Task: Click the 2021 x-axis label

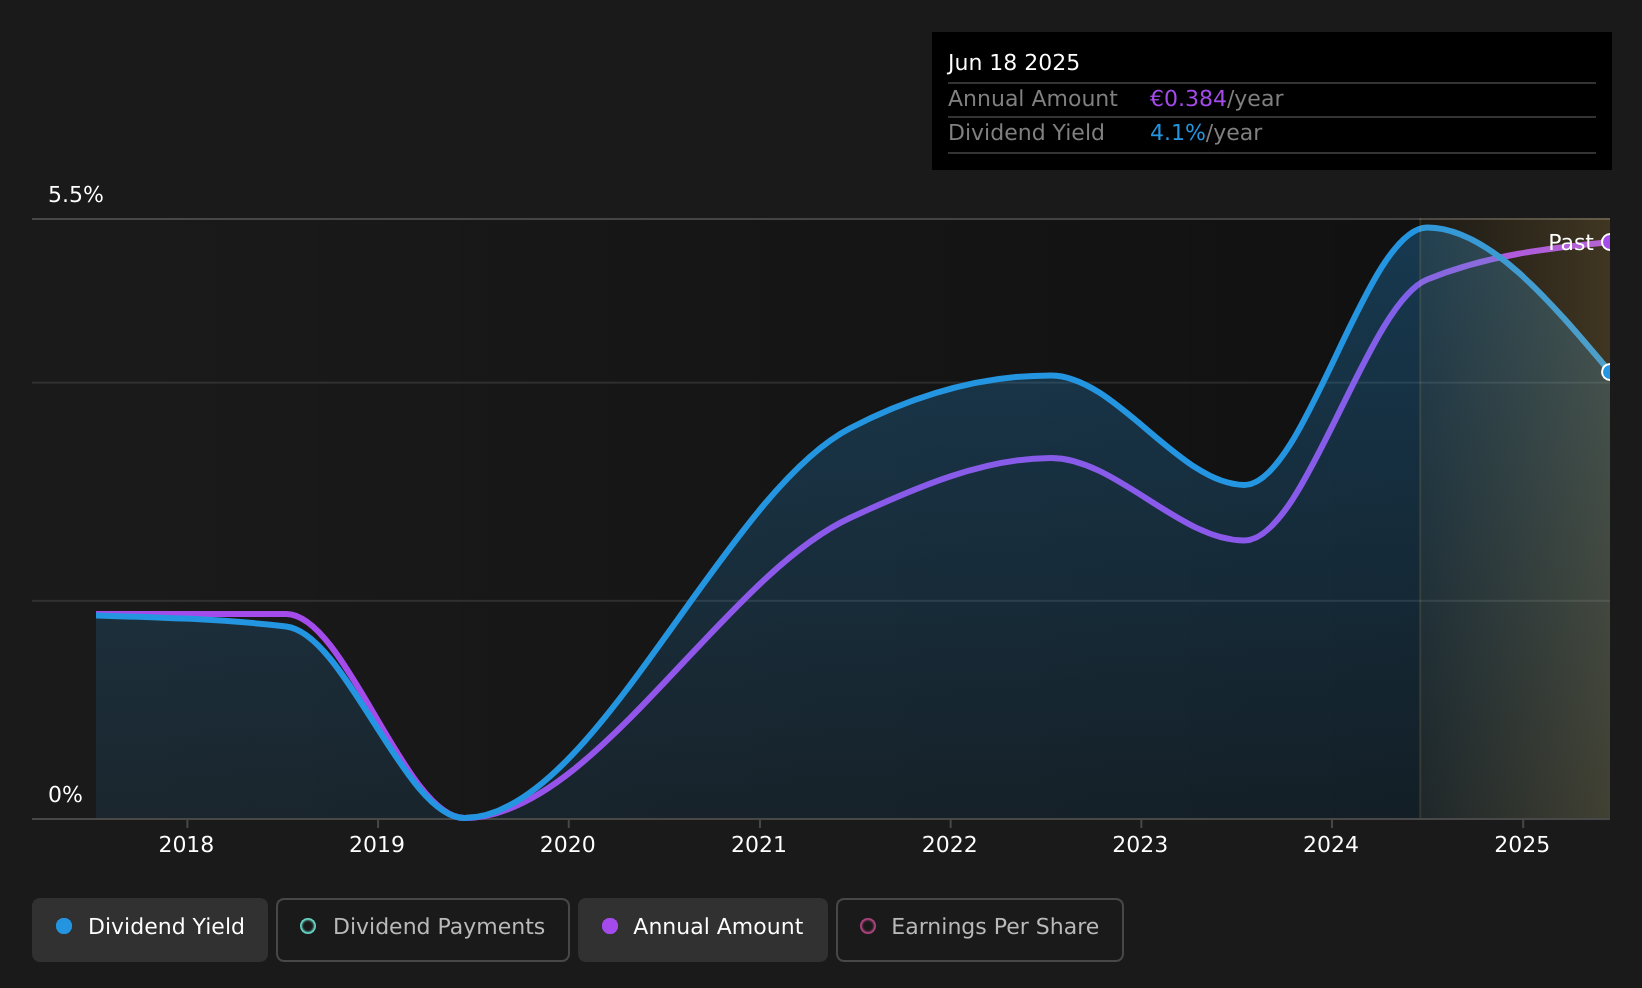Action: (759, 845)
